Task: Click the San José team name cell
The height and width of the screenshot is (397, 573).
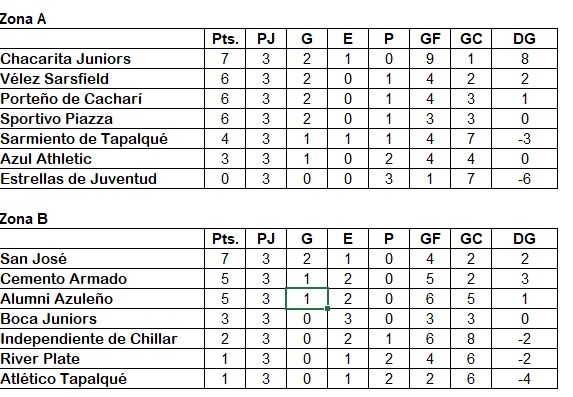Action: click(x=102, y=259)
